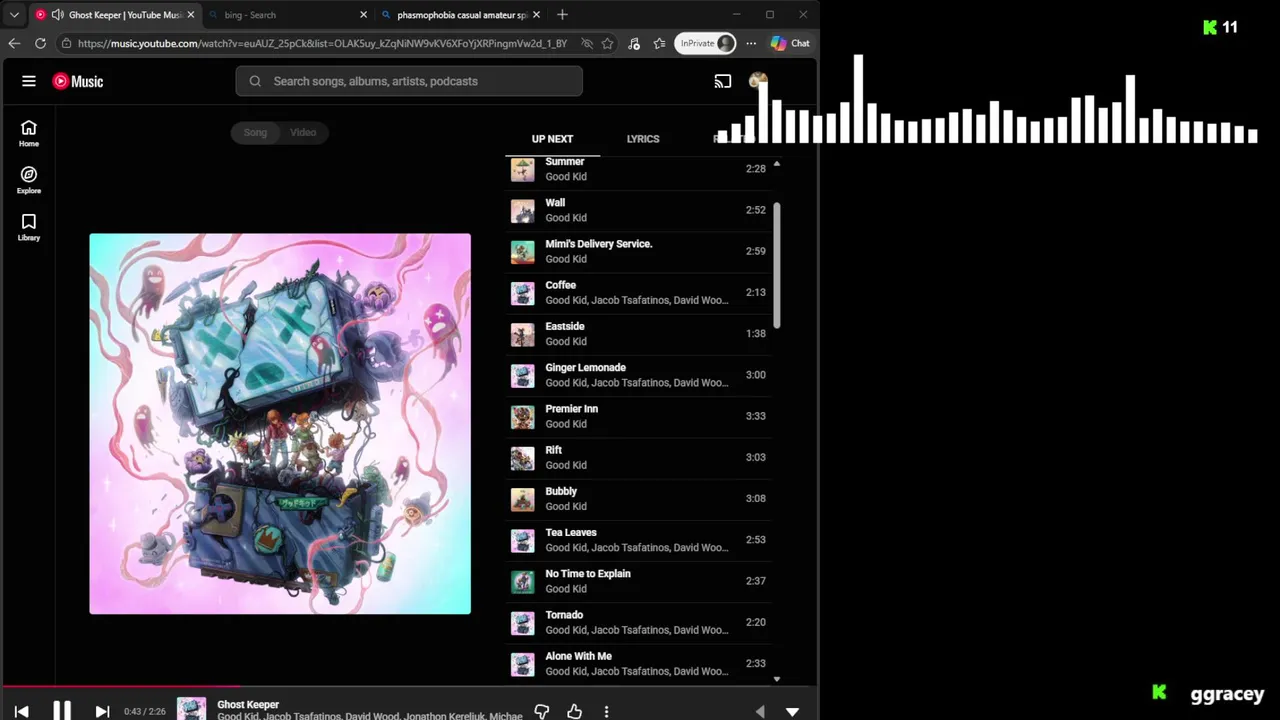
Task: Play "Alone With Me" from the queue
Action: (639, 663)
